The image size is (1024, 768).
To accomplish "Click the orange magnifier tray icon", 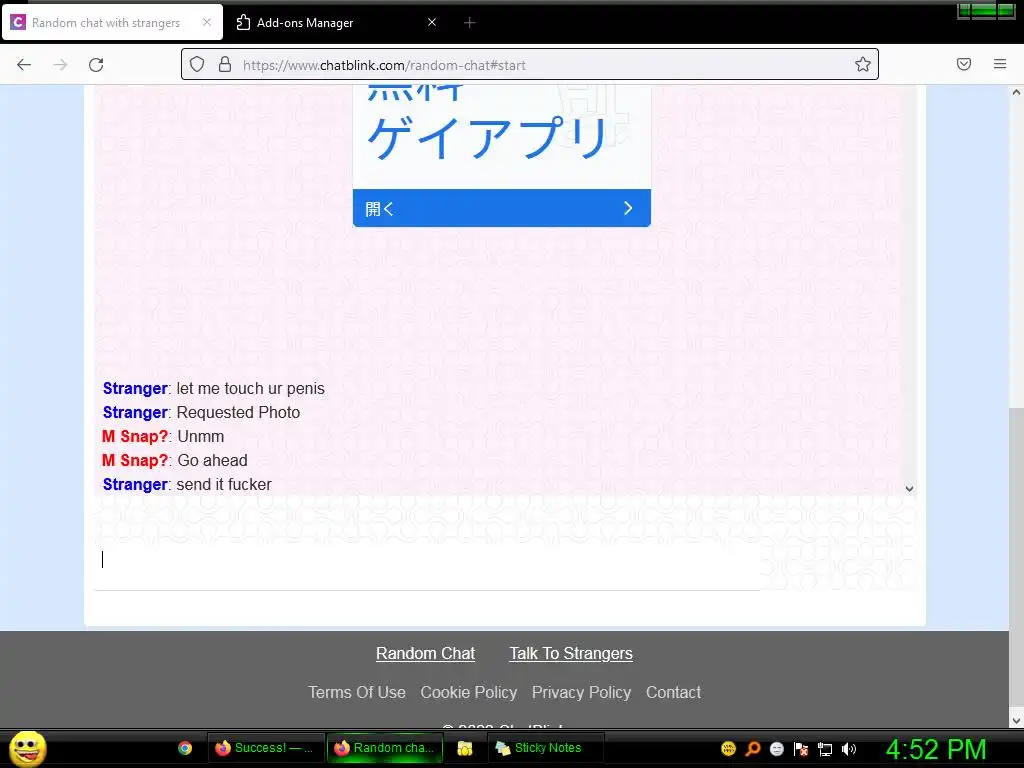I will (x=752, y=749).
